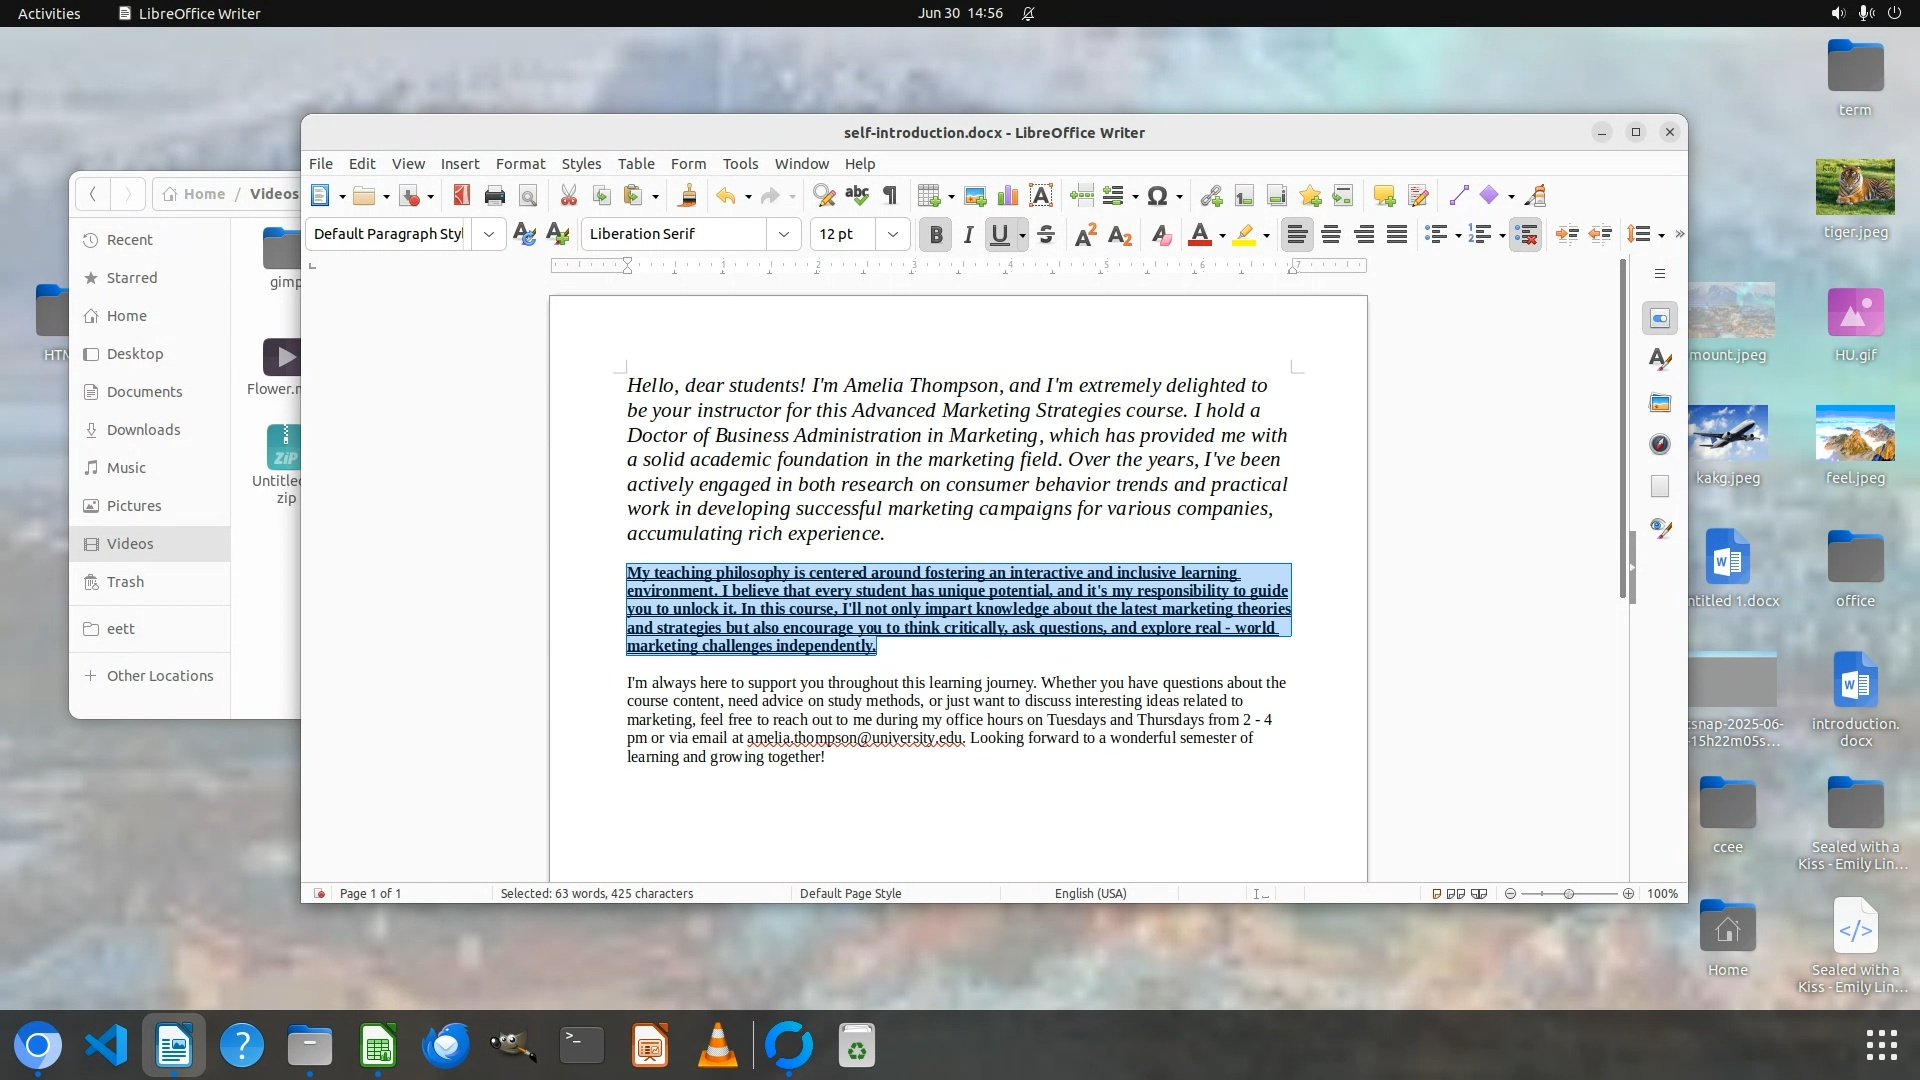This screenshot has height=1080, width=1920.
Task: Insert a comment using the speech bubble icon
Action: click(x=1384, y=196)
